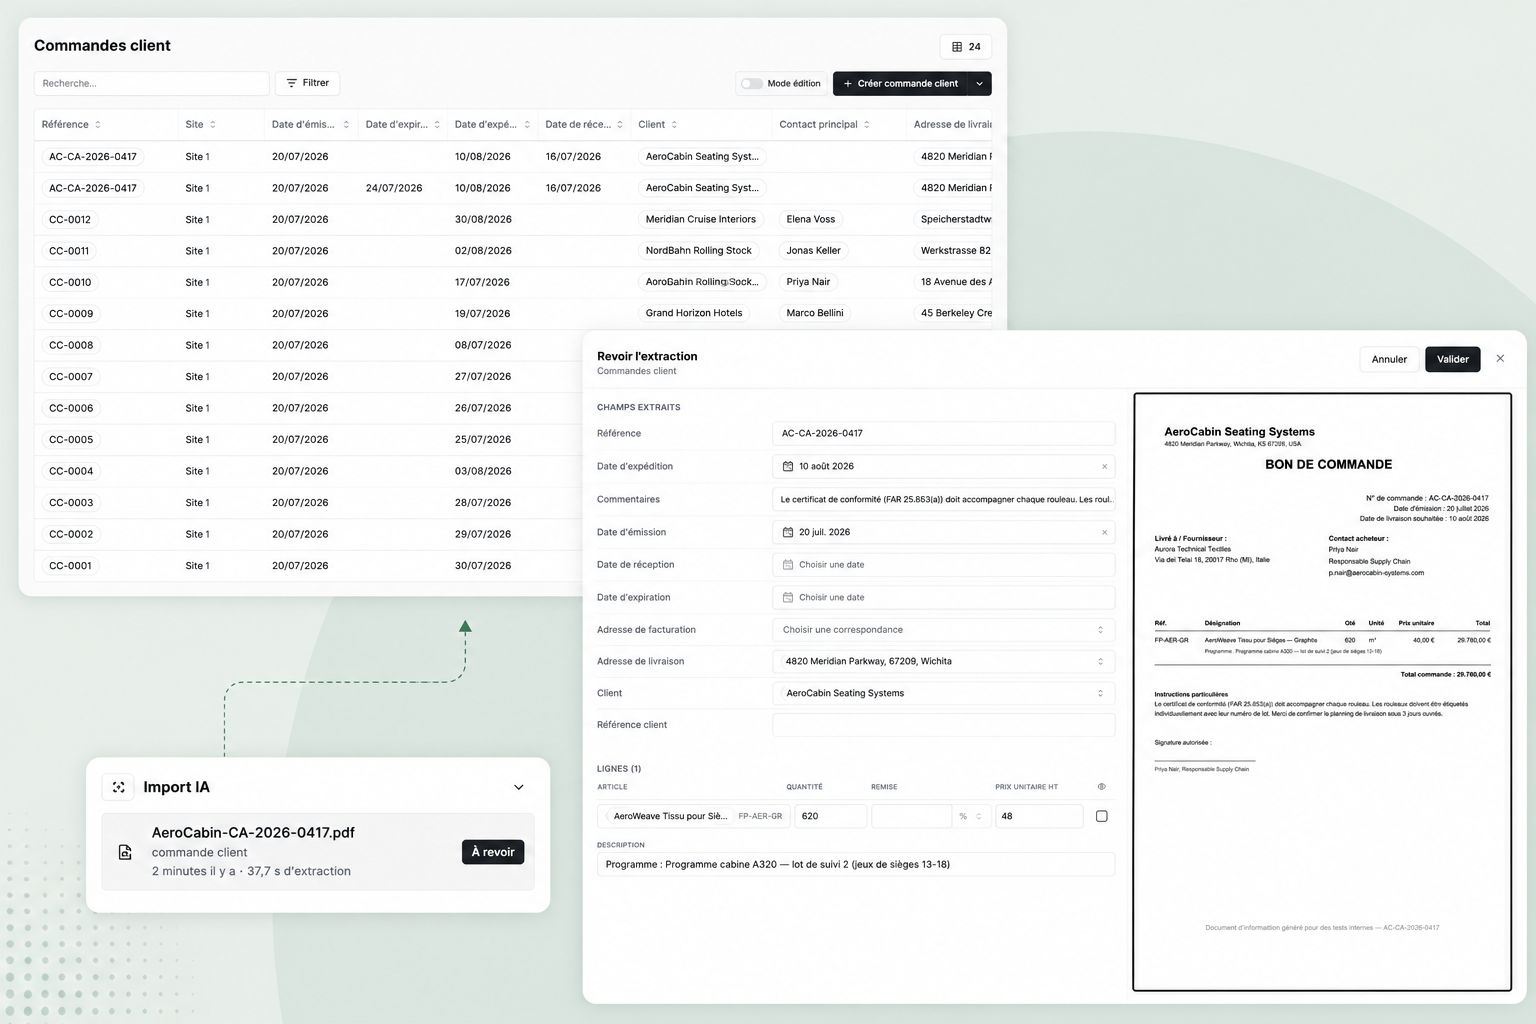The image size is (1536, 1024).
Task: Sort by the Date d'expir... column arrows
Action: pyautogui.click(x=437, y=125)
